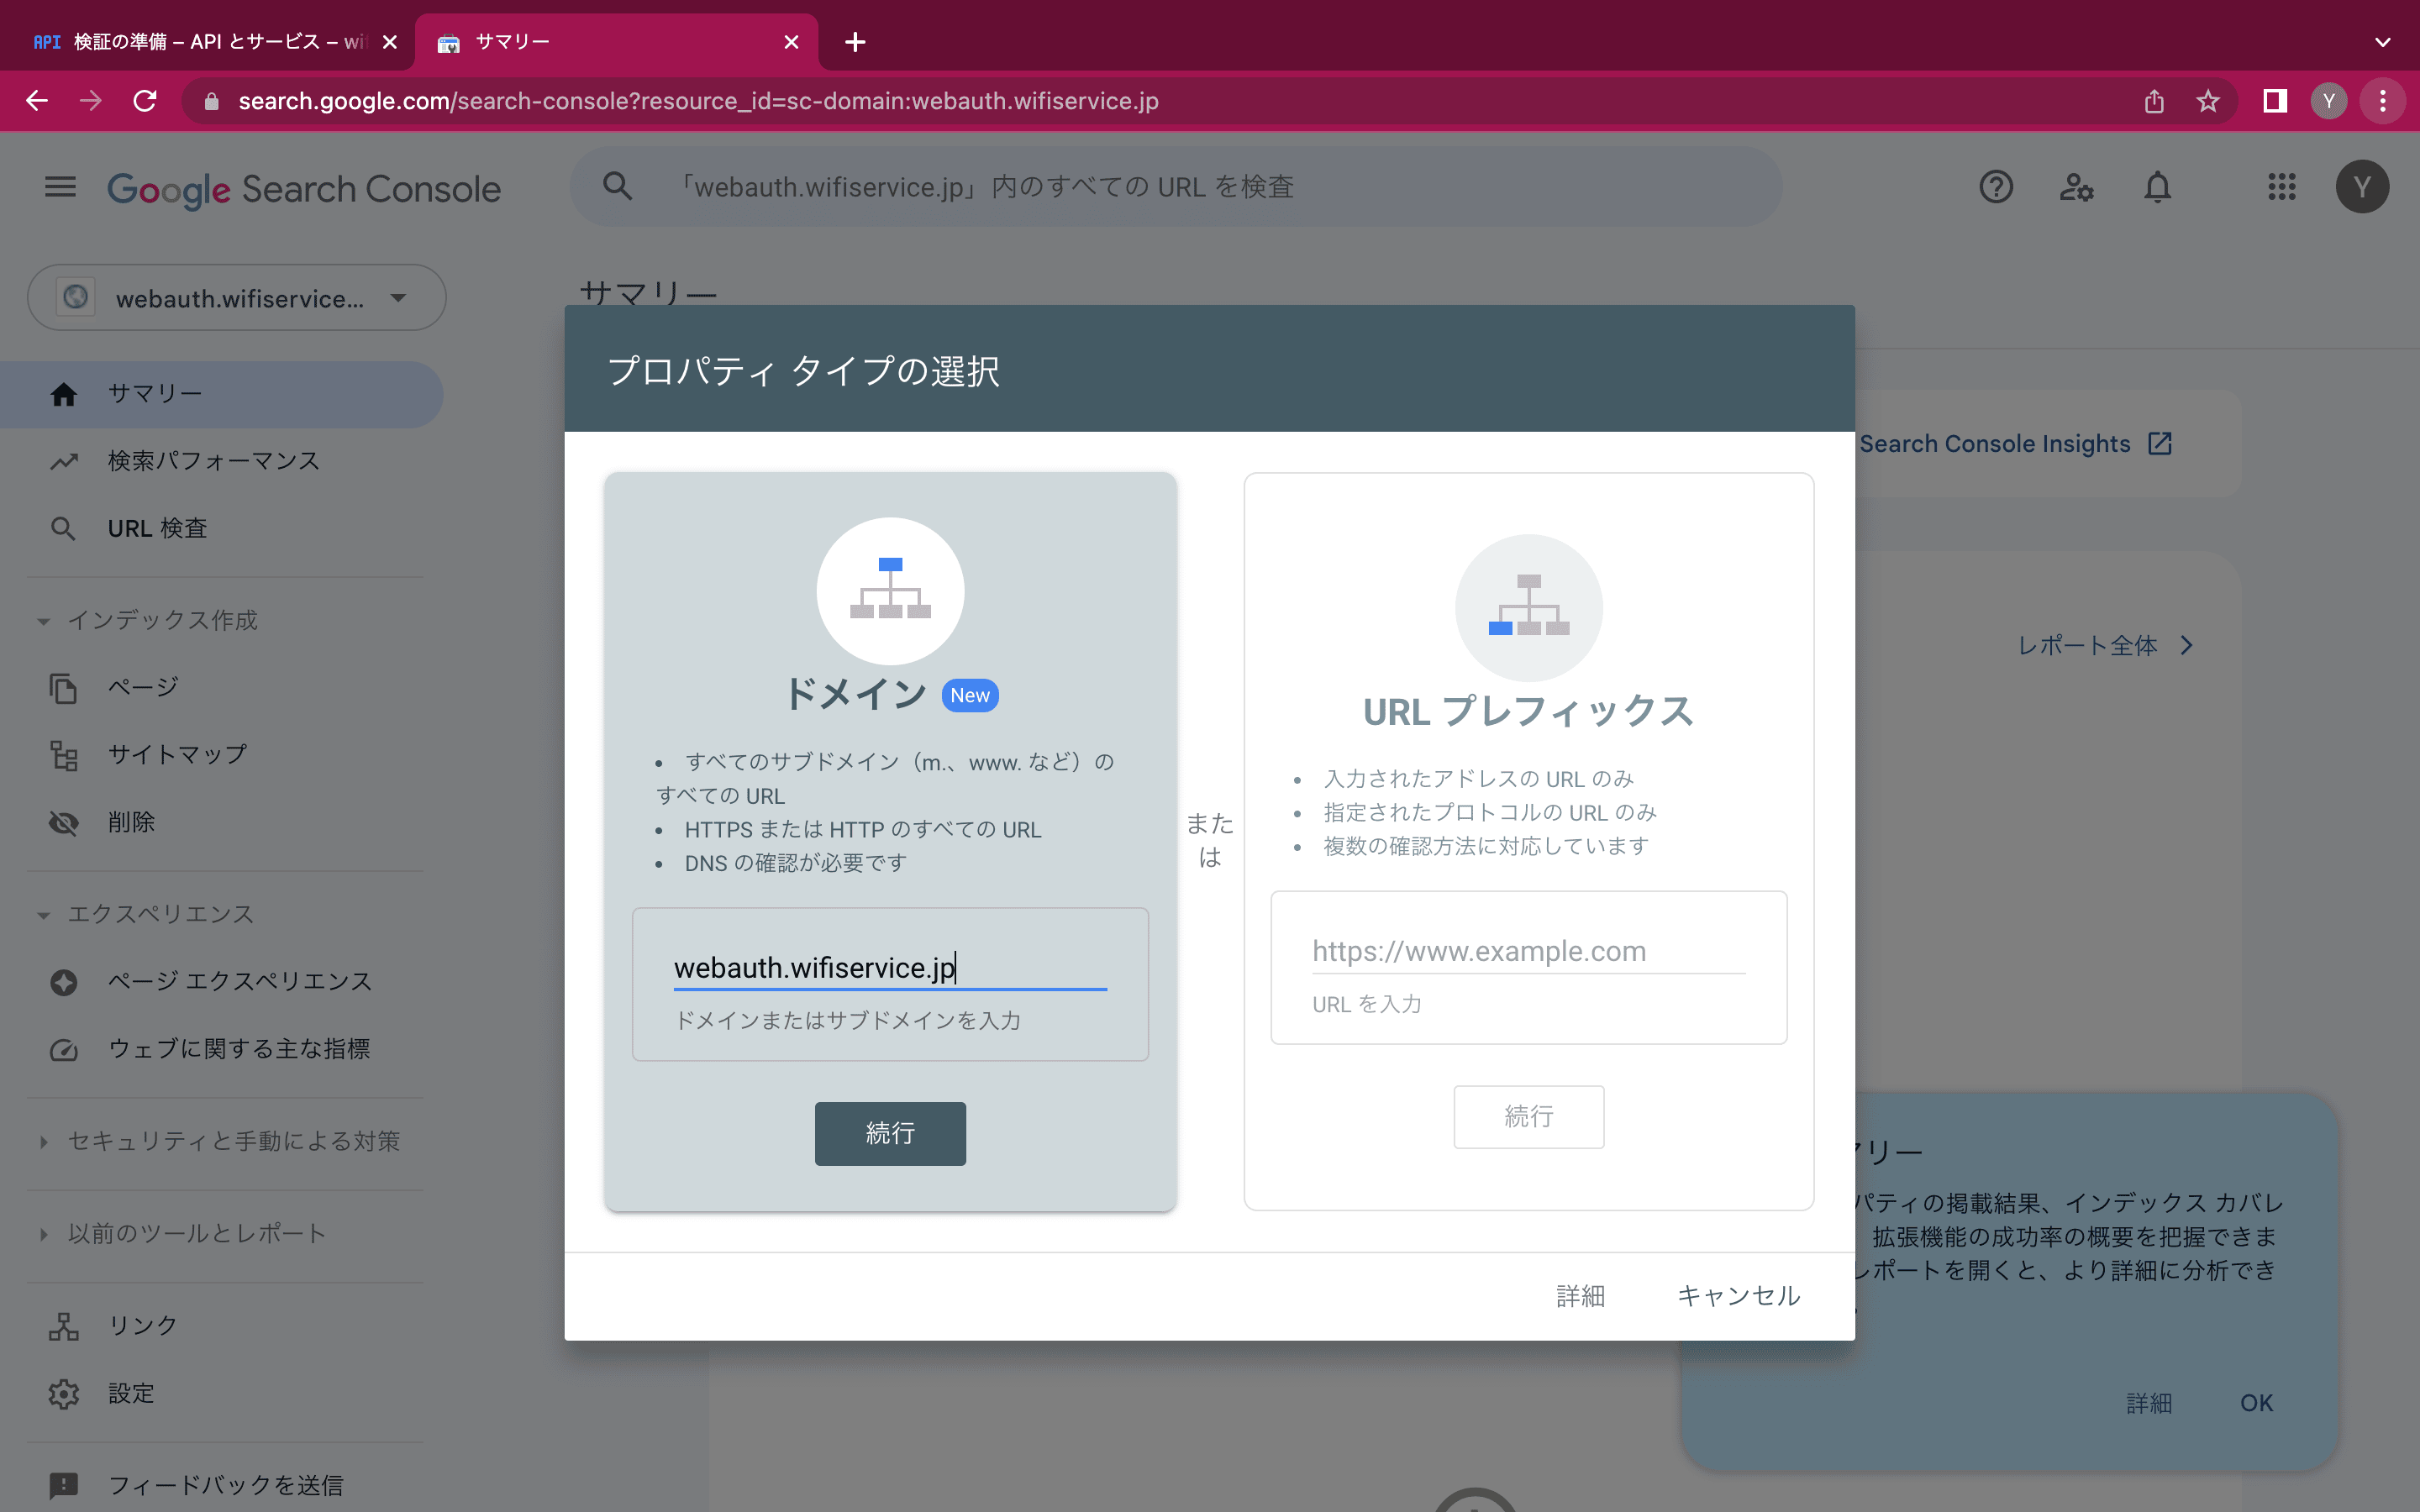Click 詳細 in the summary tooltip
Image resolution: width=2420 pixels, height=1512 pixels.
tap(2149, 1403)
